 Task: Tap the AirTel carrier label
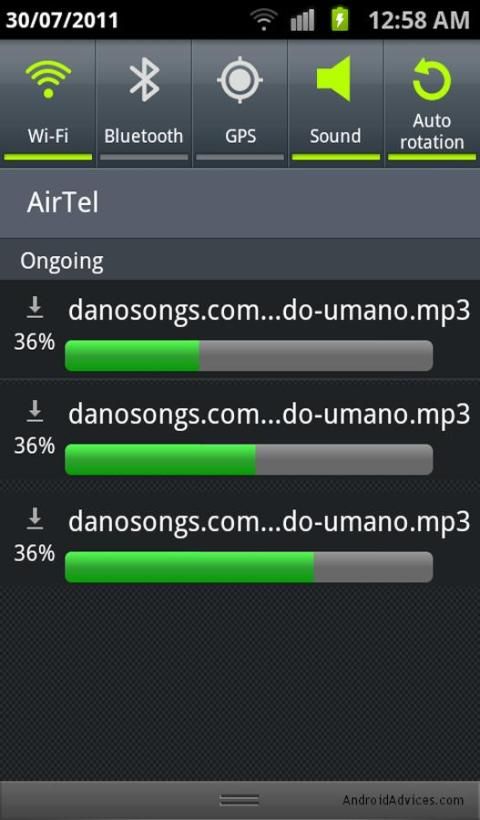click(63, 202)
